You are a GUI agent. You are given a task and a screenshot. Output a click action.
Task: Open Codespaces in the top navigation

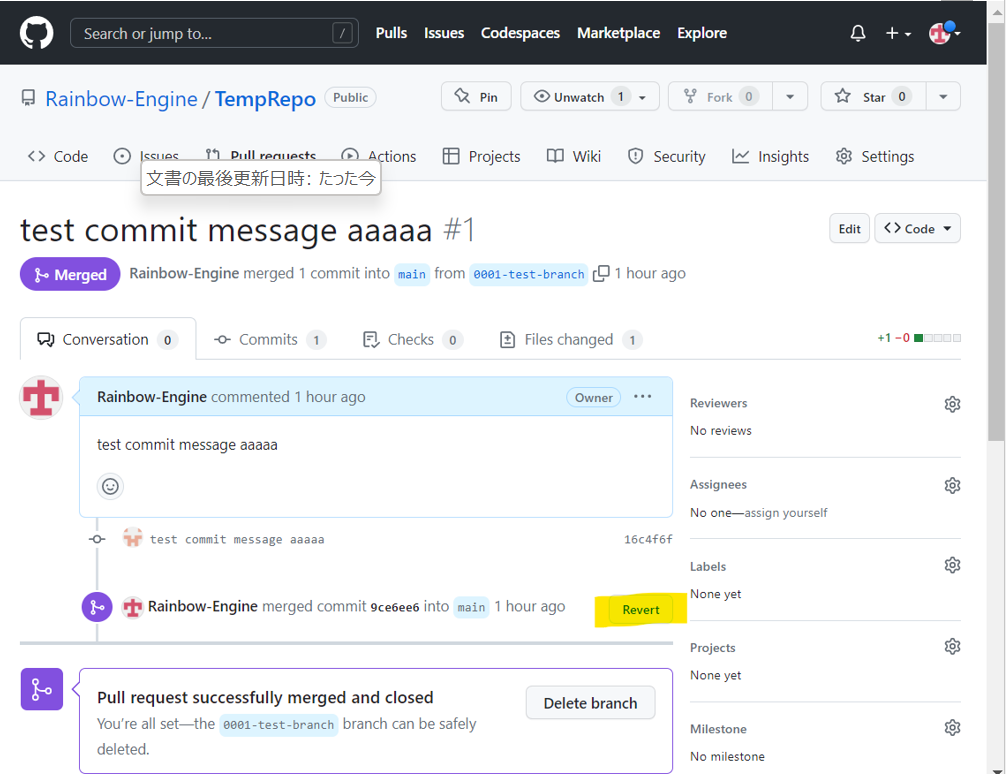tap(520, 33)
